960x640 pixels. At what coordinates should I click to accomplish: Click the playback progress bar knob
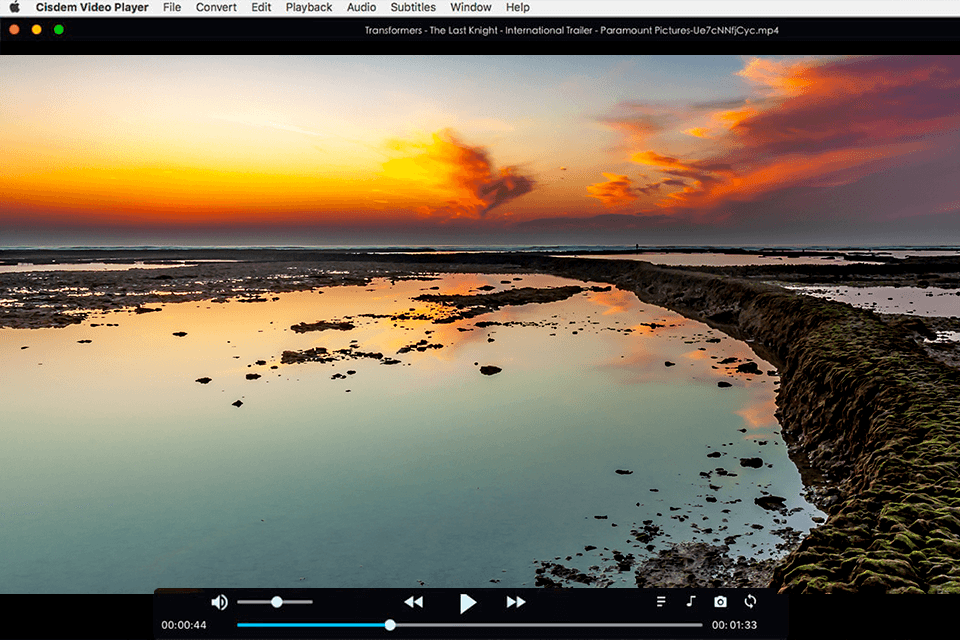click(390, 625)
